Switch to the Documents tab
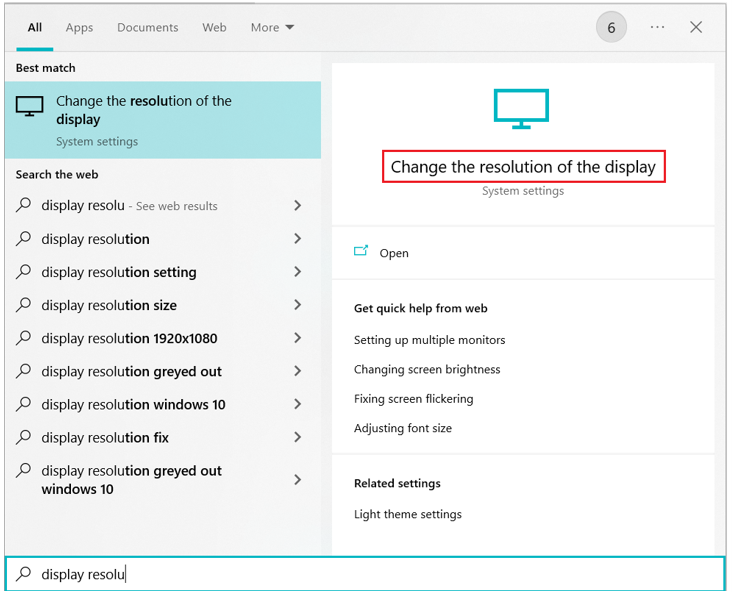The width and height of the screenshot is (732, 592). coord(147,28)
